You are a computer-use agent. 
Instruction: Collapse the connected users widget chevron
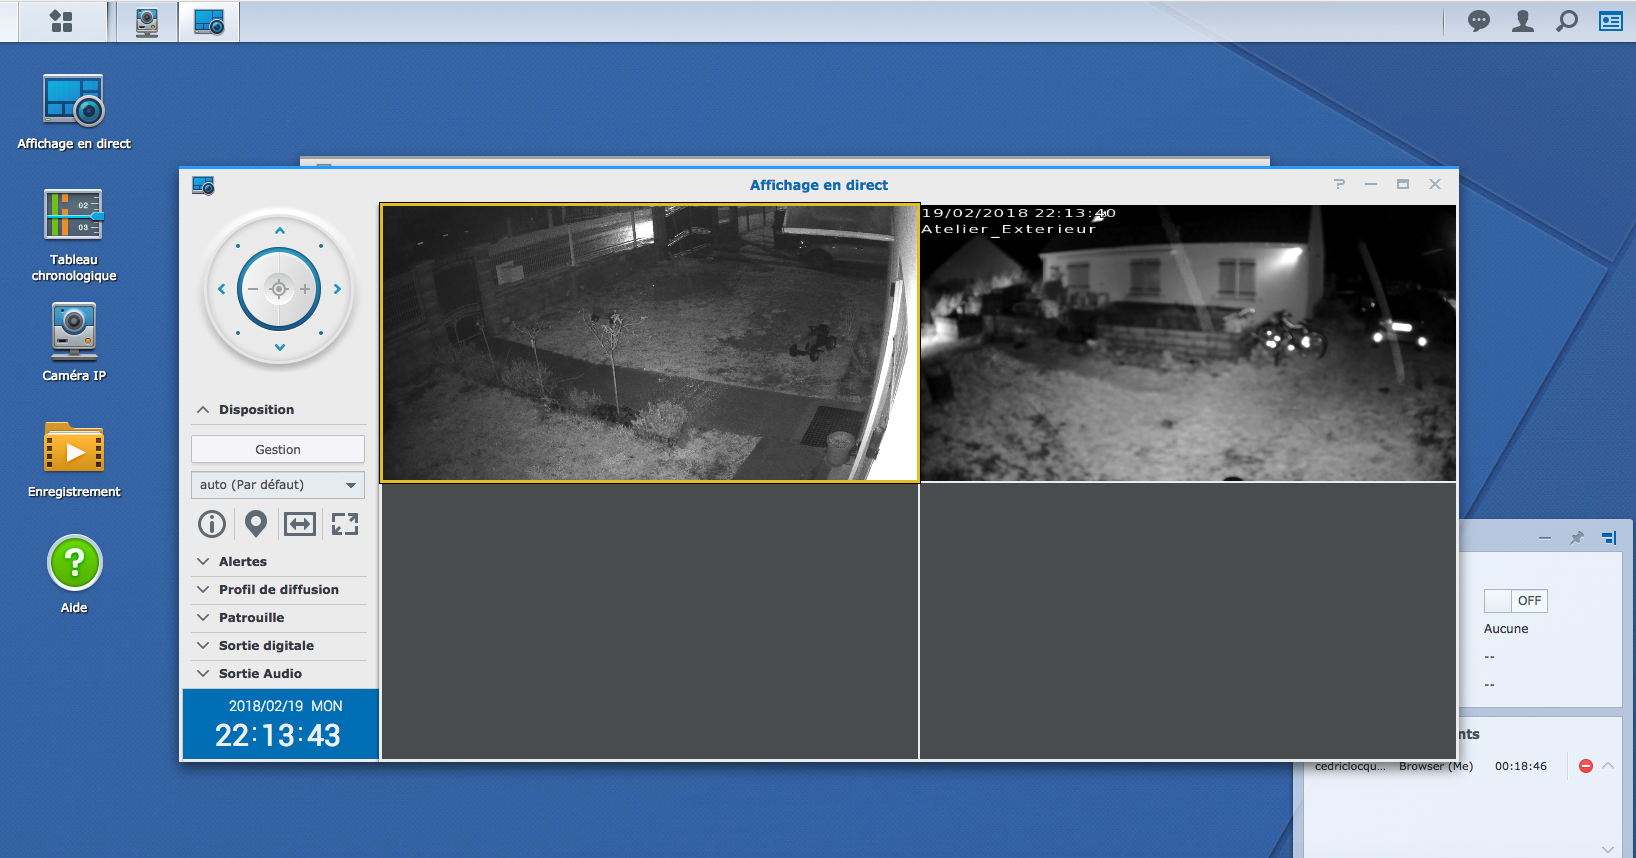[x=1608, y=766]
